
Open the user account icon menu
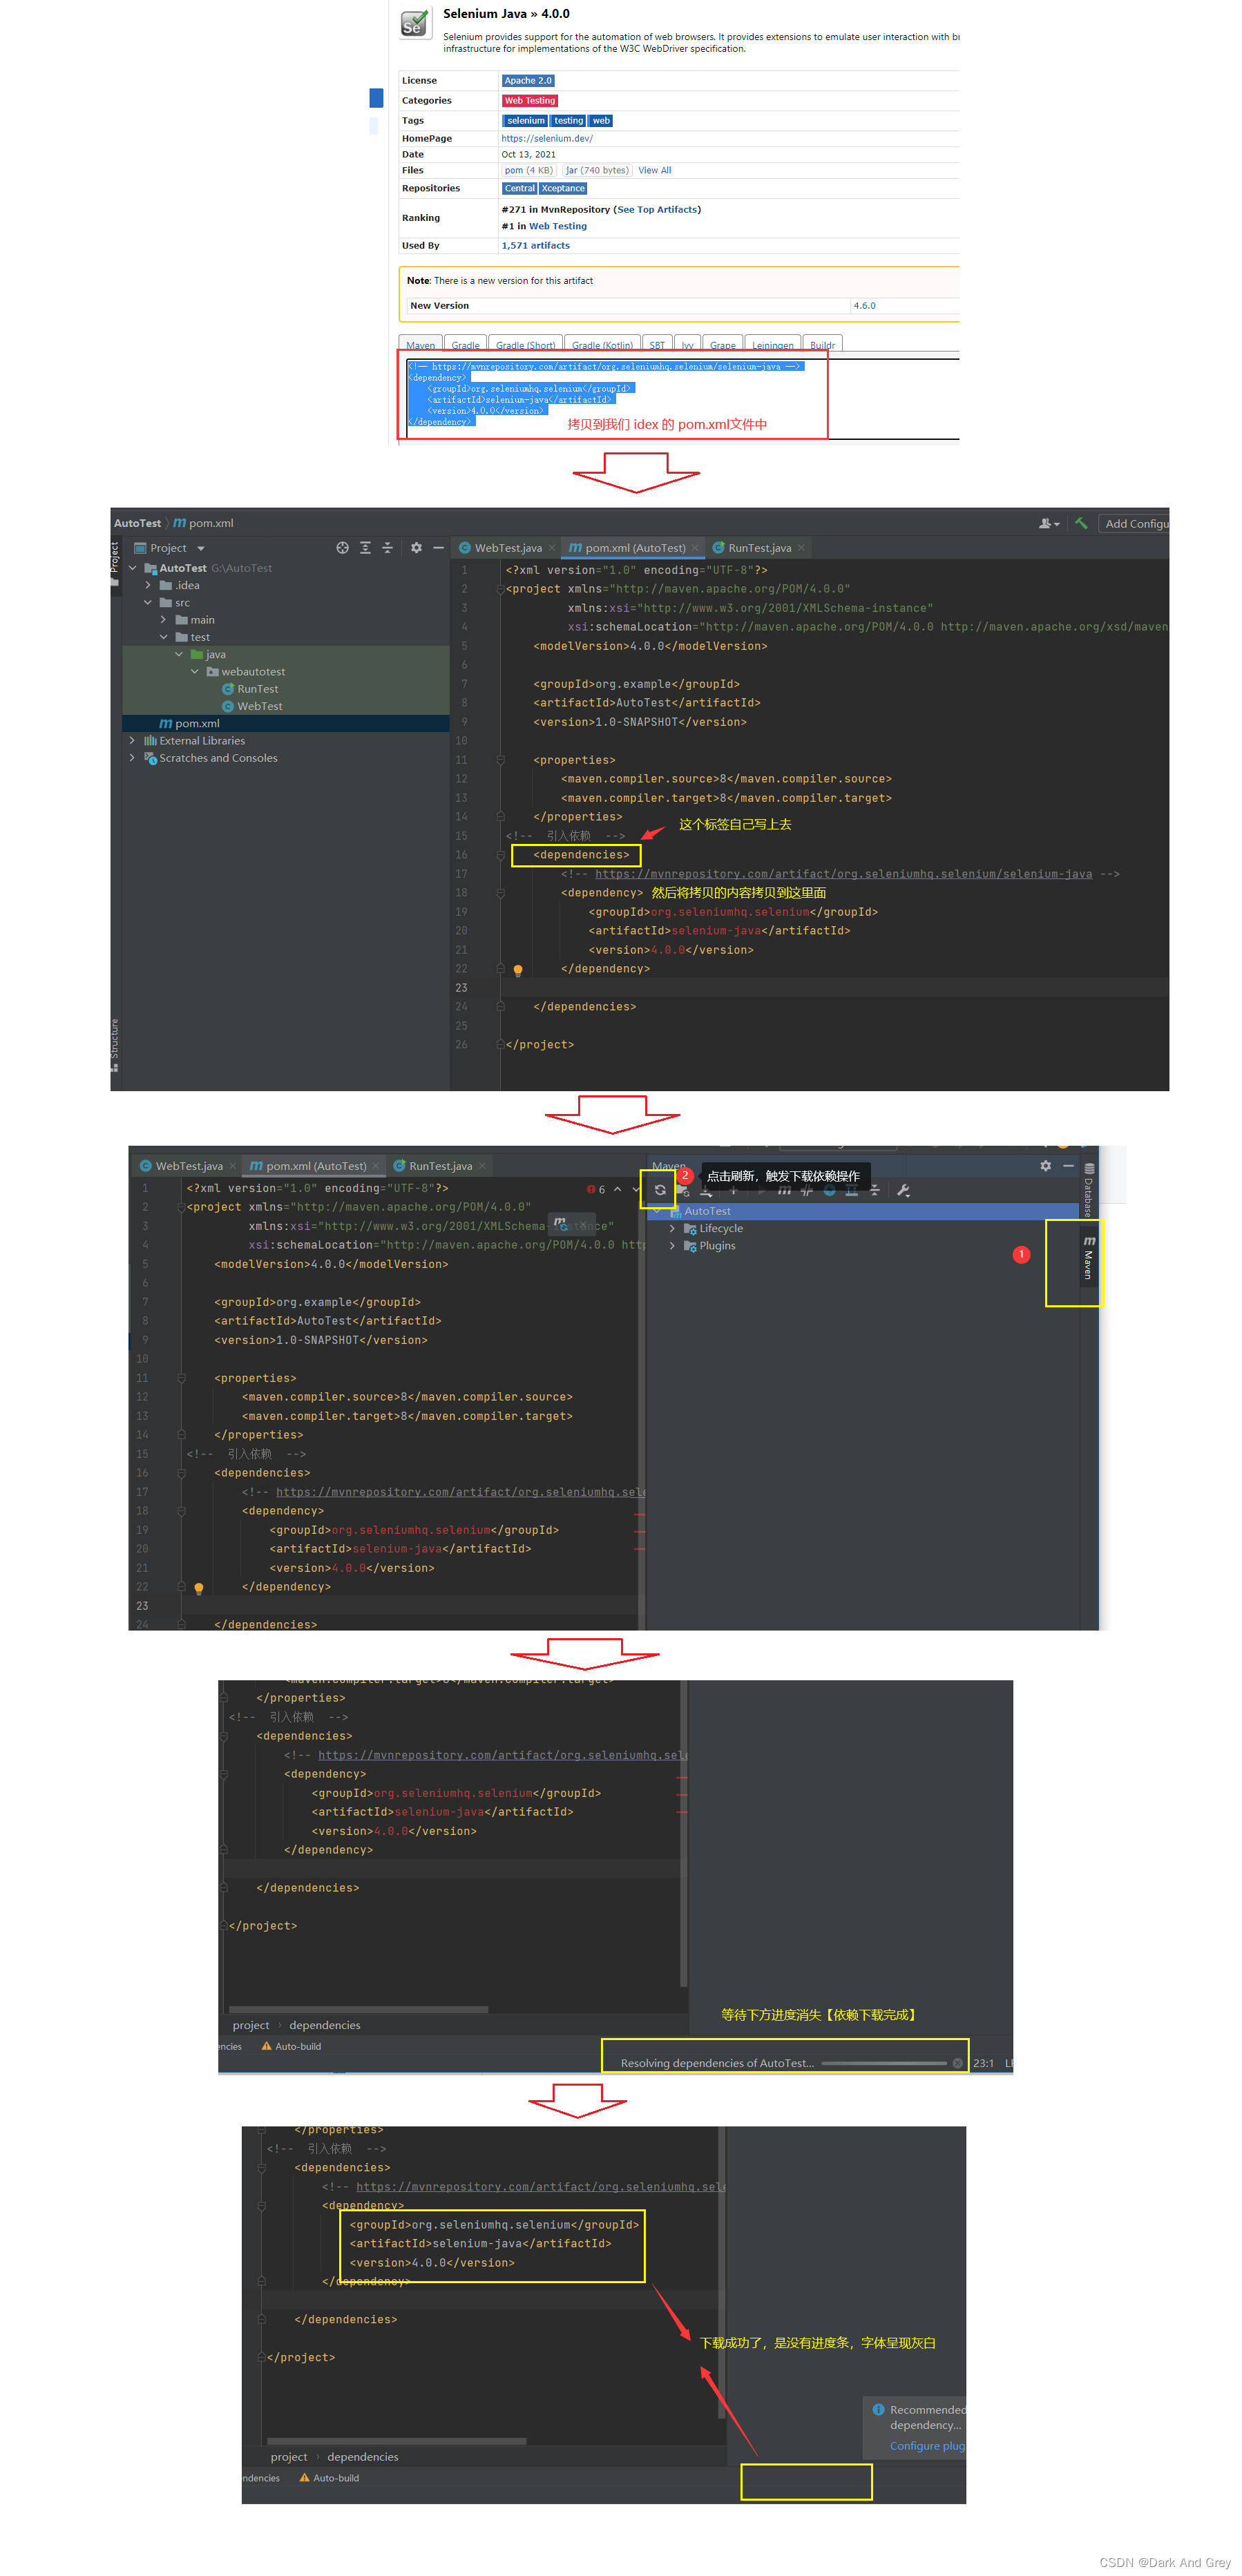tap(1049, 523)
